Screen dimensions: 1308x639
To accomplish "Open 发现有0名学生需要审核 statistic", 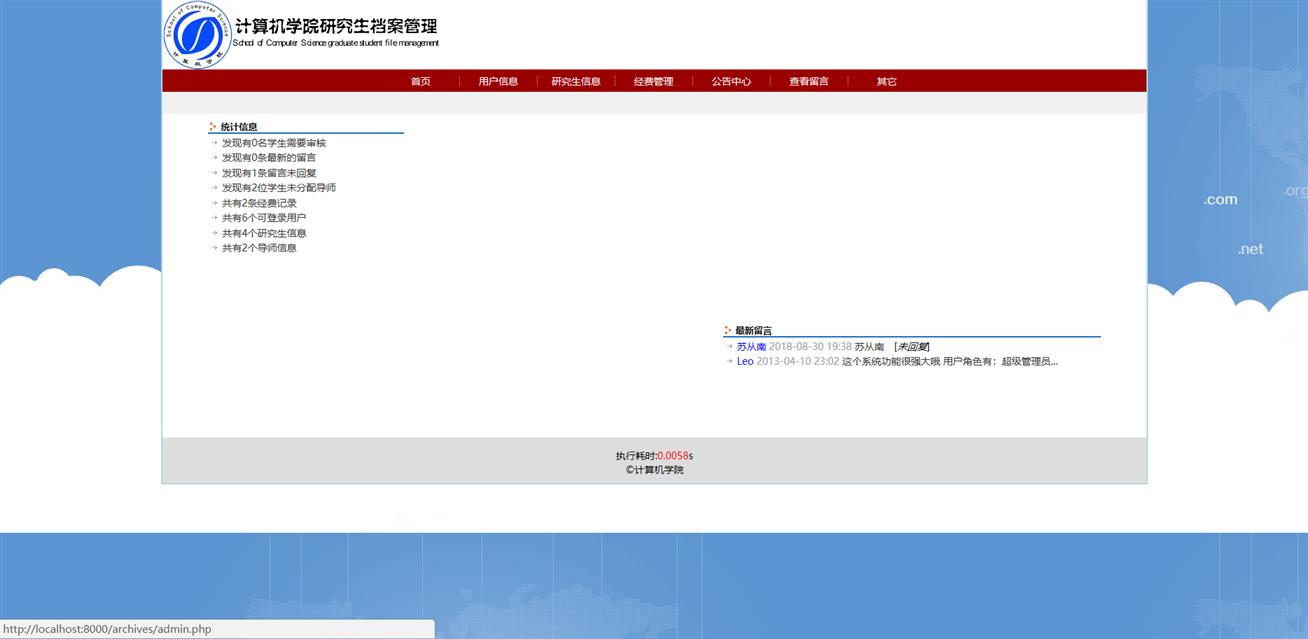I will (273, 143).
